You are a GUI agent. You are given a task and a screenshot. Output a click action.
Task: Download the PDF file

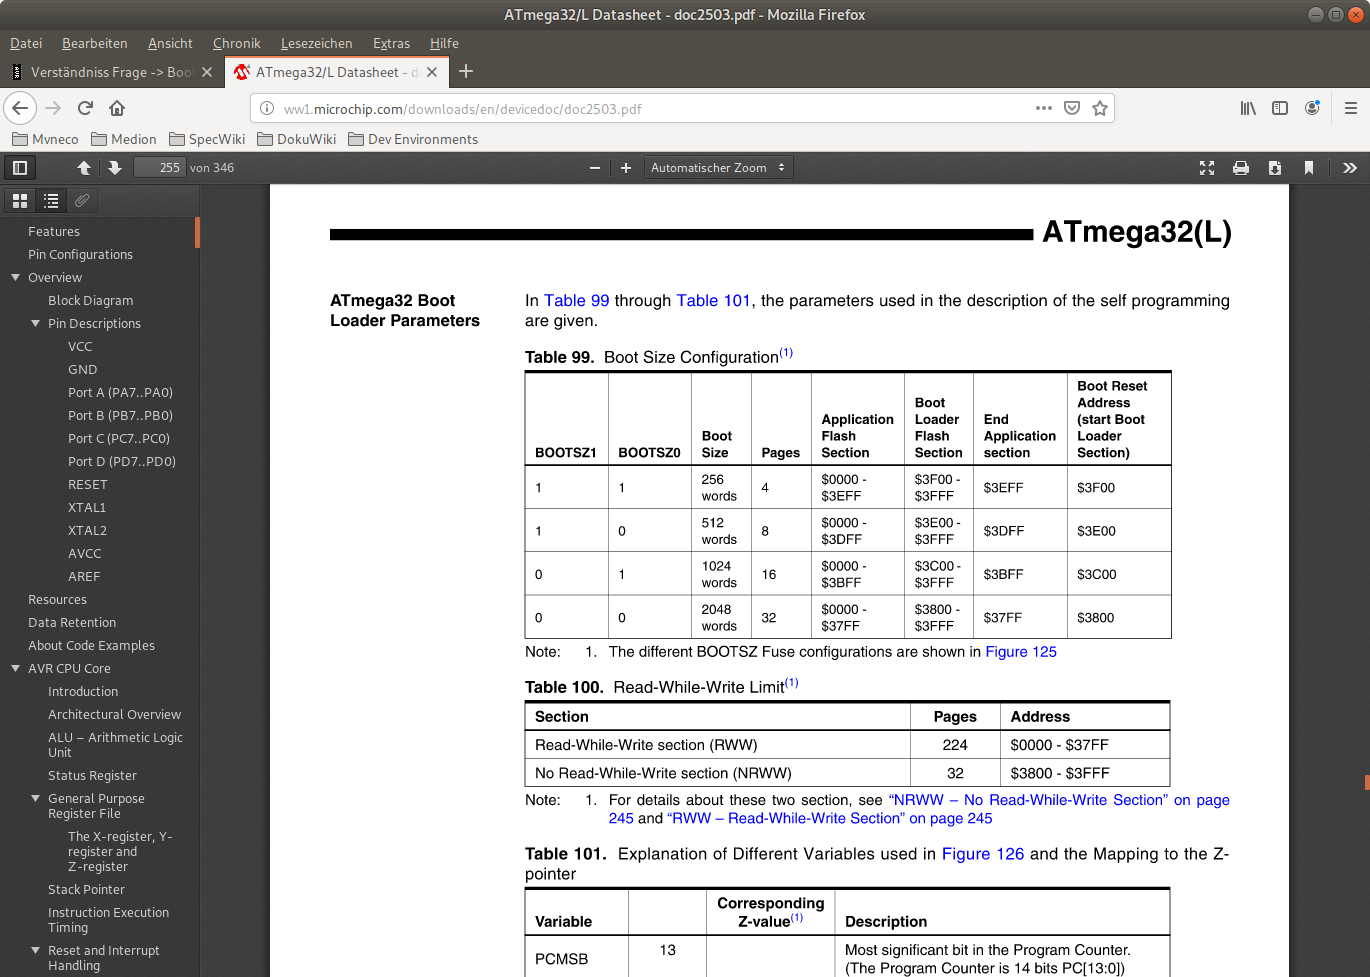[1275, 168]
